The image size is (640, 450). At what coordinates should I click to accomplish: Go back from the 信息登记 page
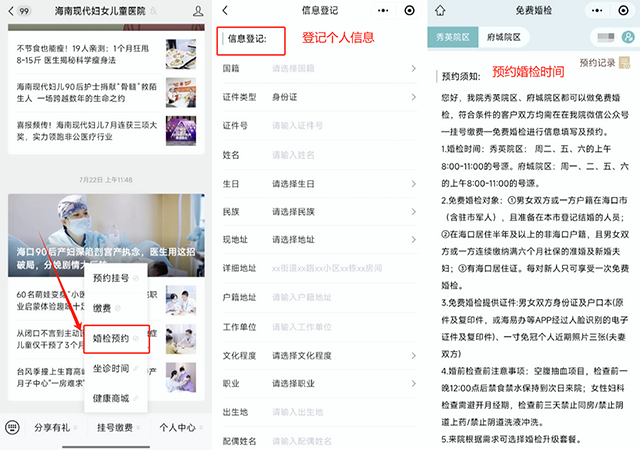[x=225, y=11]
